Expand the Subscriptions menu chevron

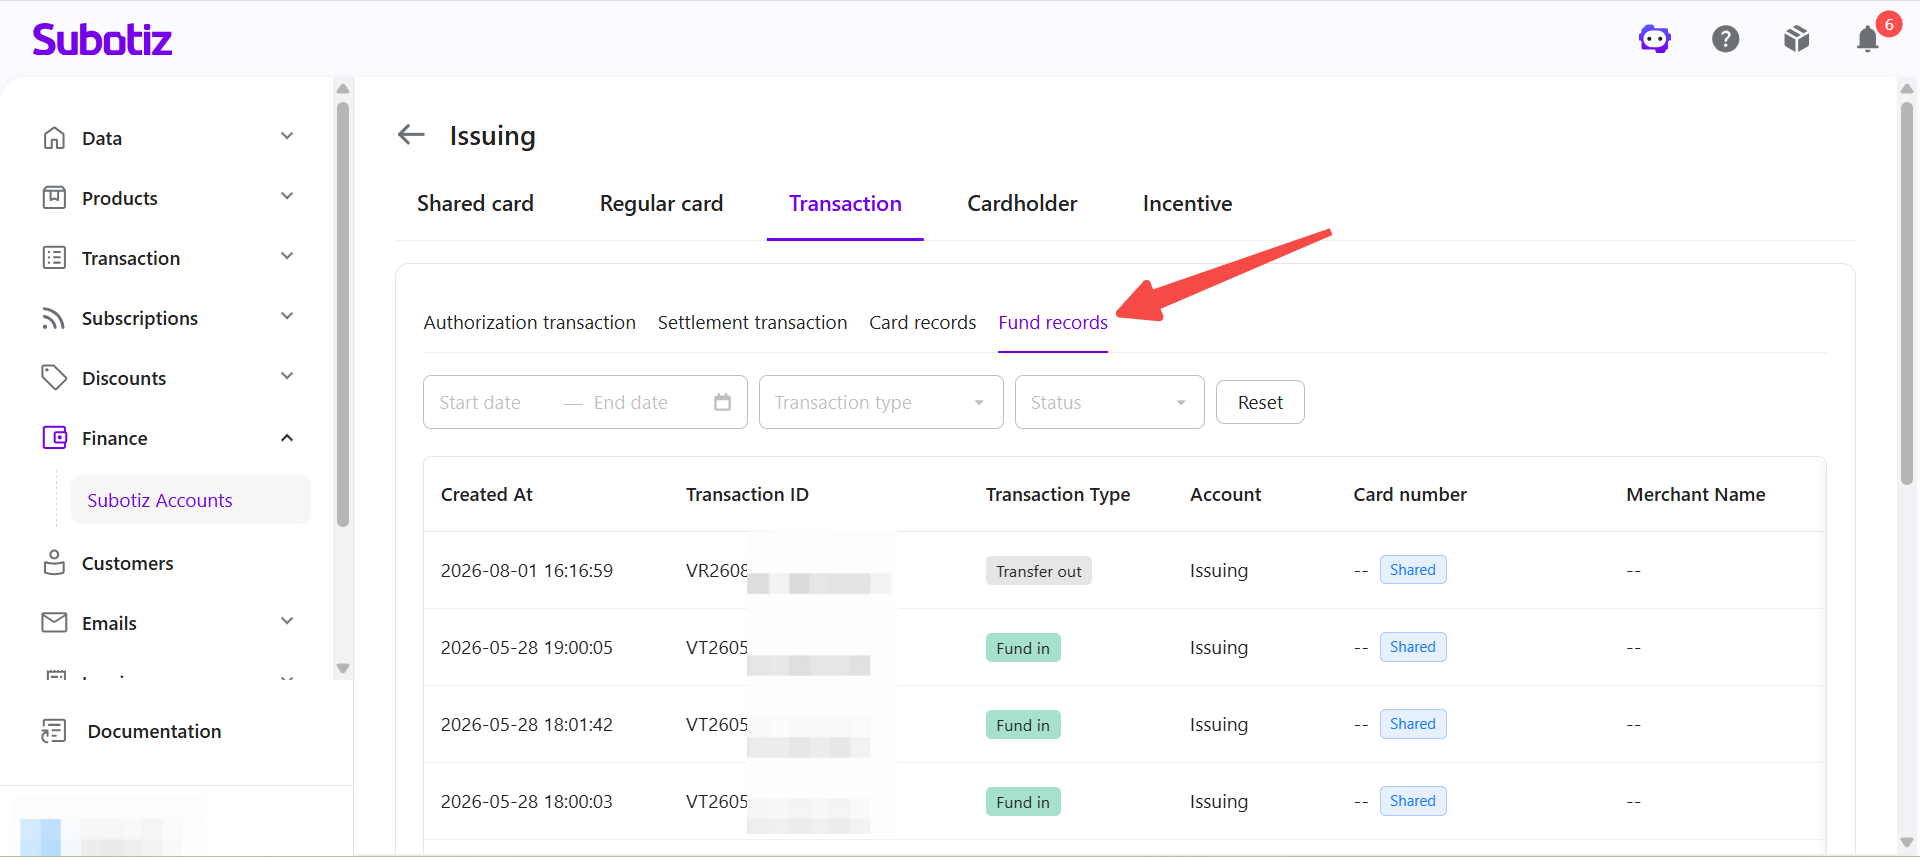287,316
